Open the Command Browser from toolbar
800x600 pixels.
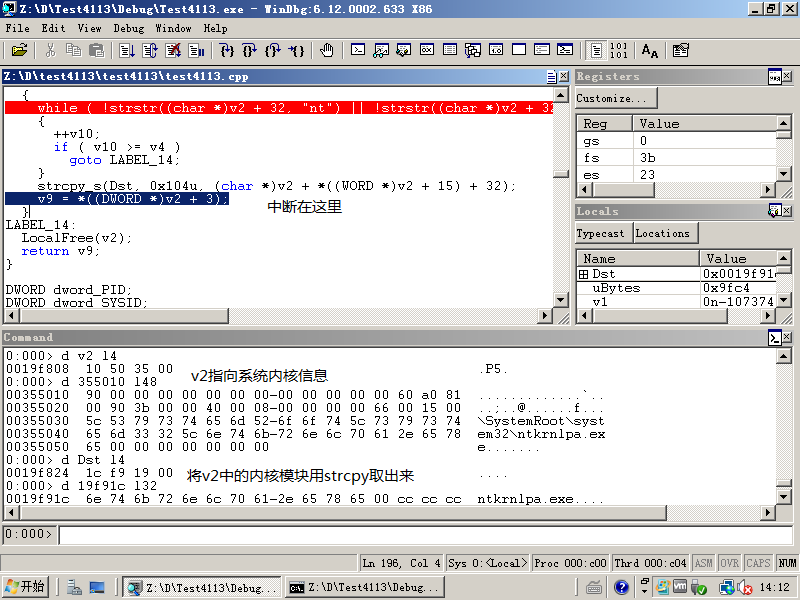pos(565,50)
